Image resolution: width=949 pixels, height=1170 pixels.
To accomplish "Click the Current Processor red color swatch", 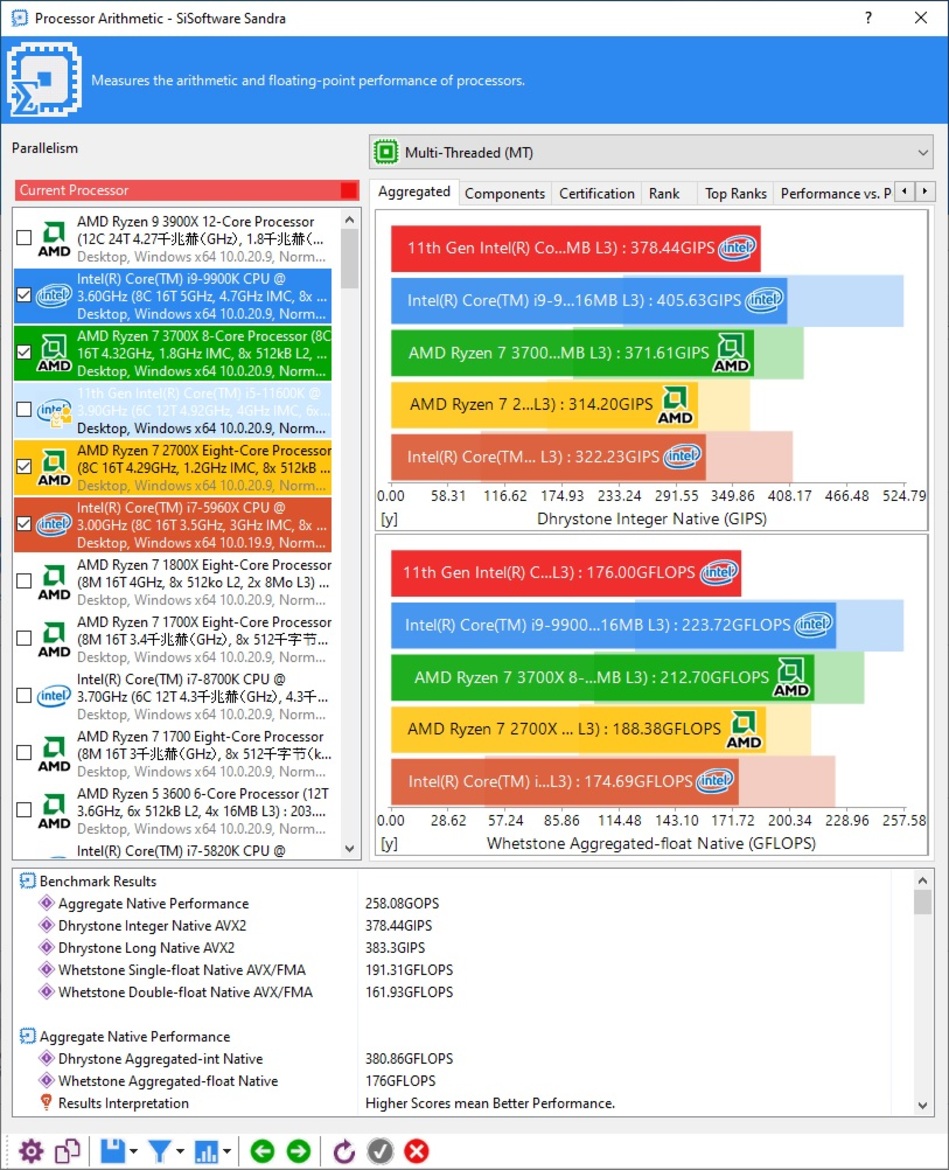I will [348, 190].
